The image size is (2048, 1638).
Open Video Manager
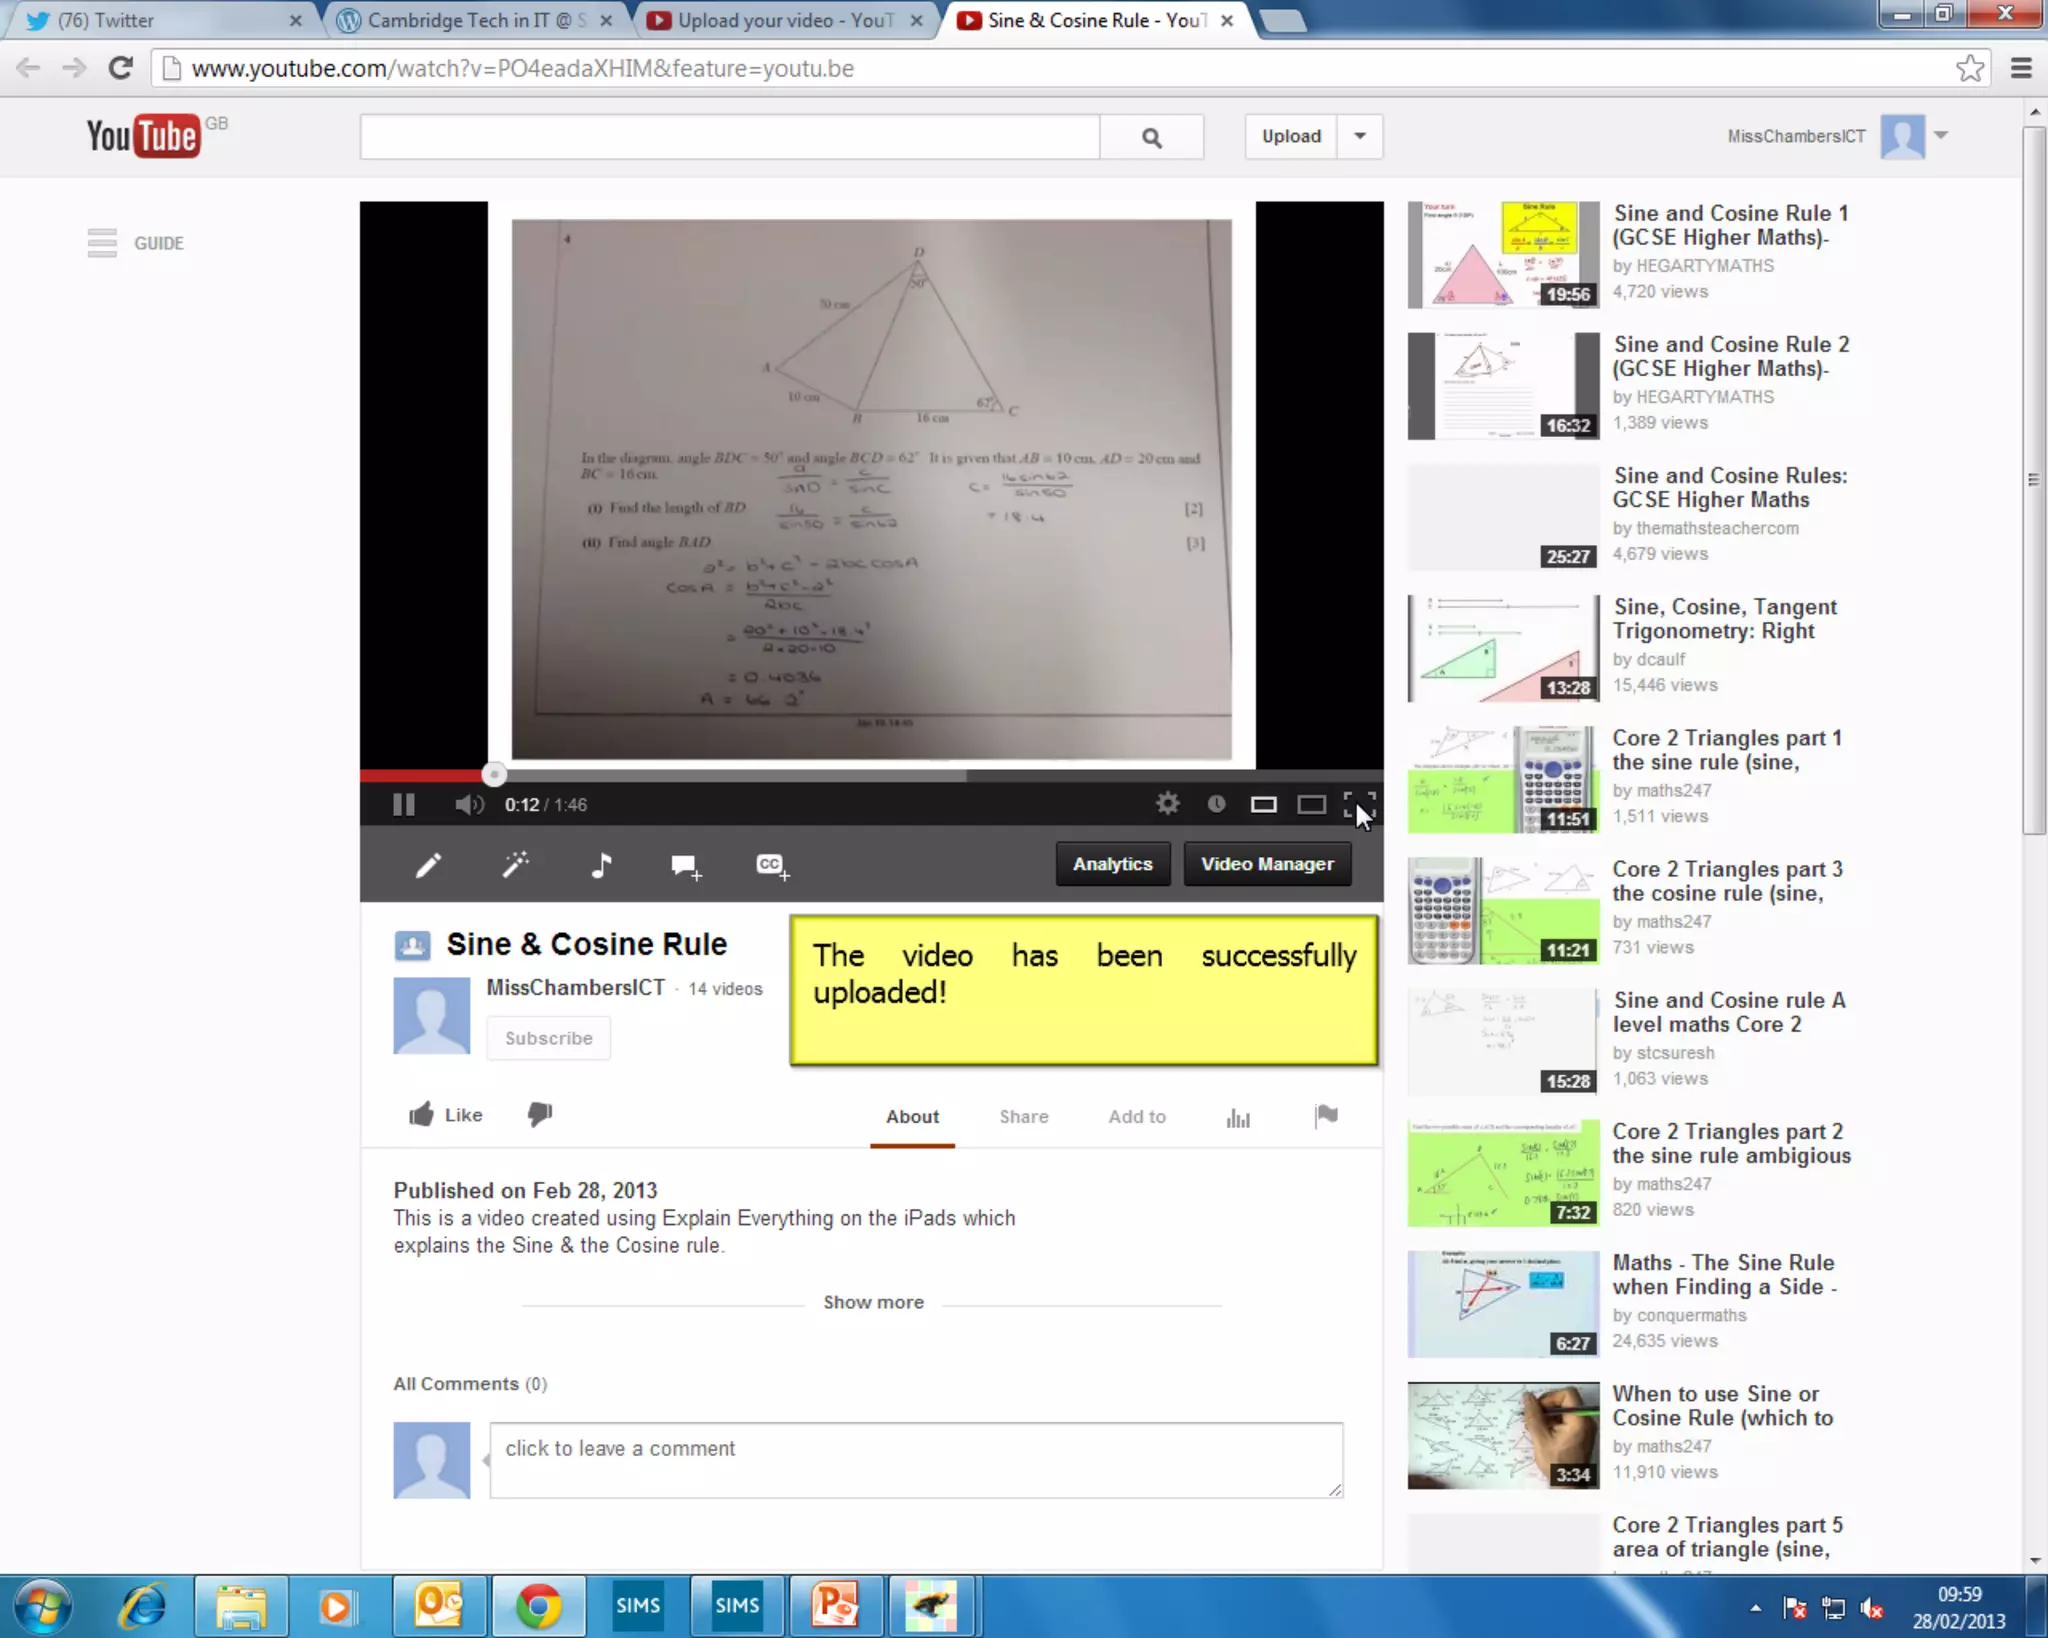1267,864
